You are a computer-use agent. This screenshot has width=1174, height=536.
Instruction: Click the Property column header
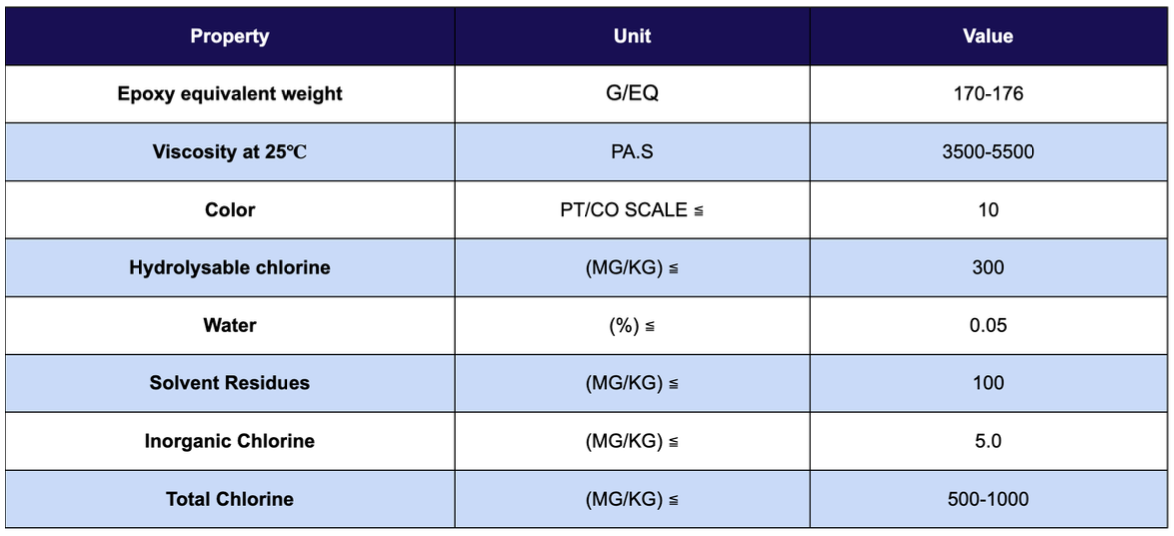click(x=230, y=36)
